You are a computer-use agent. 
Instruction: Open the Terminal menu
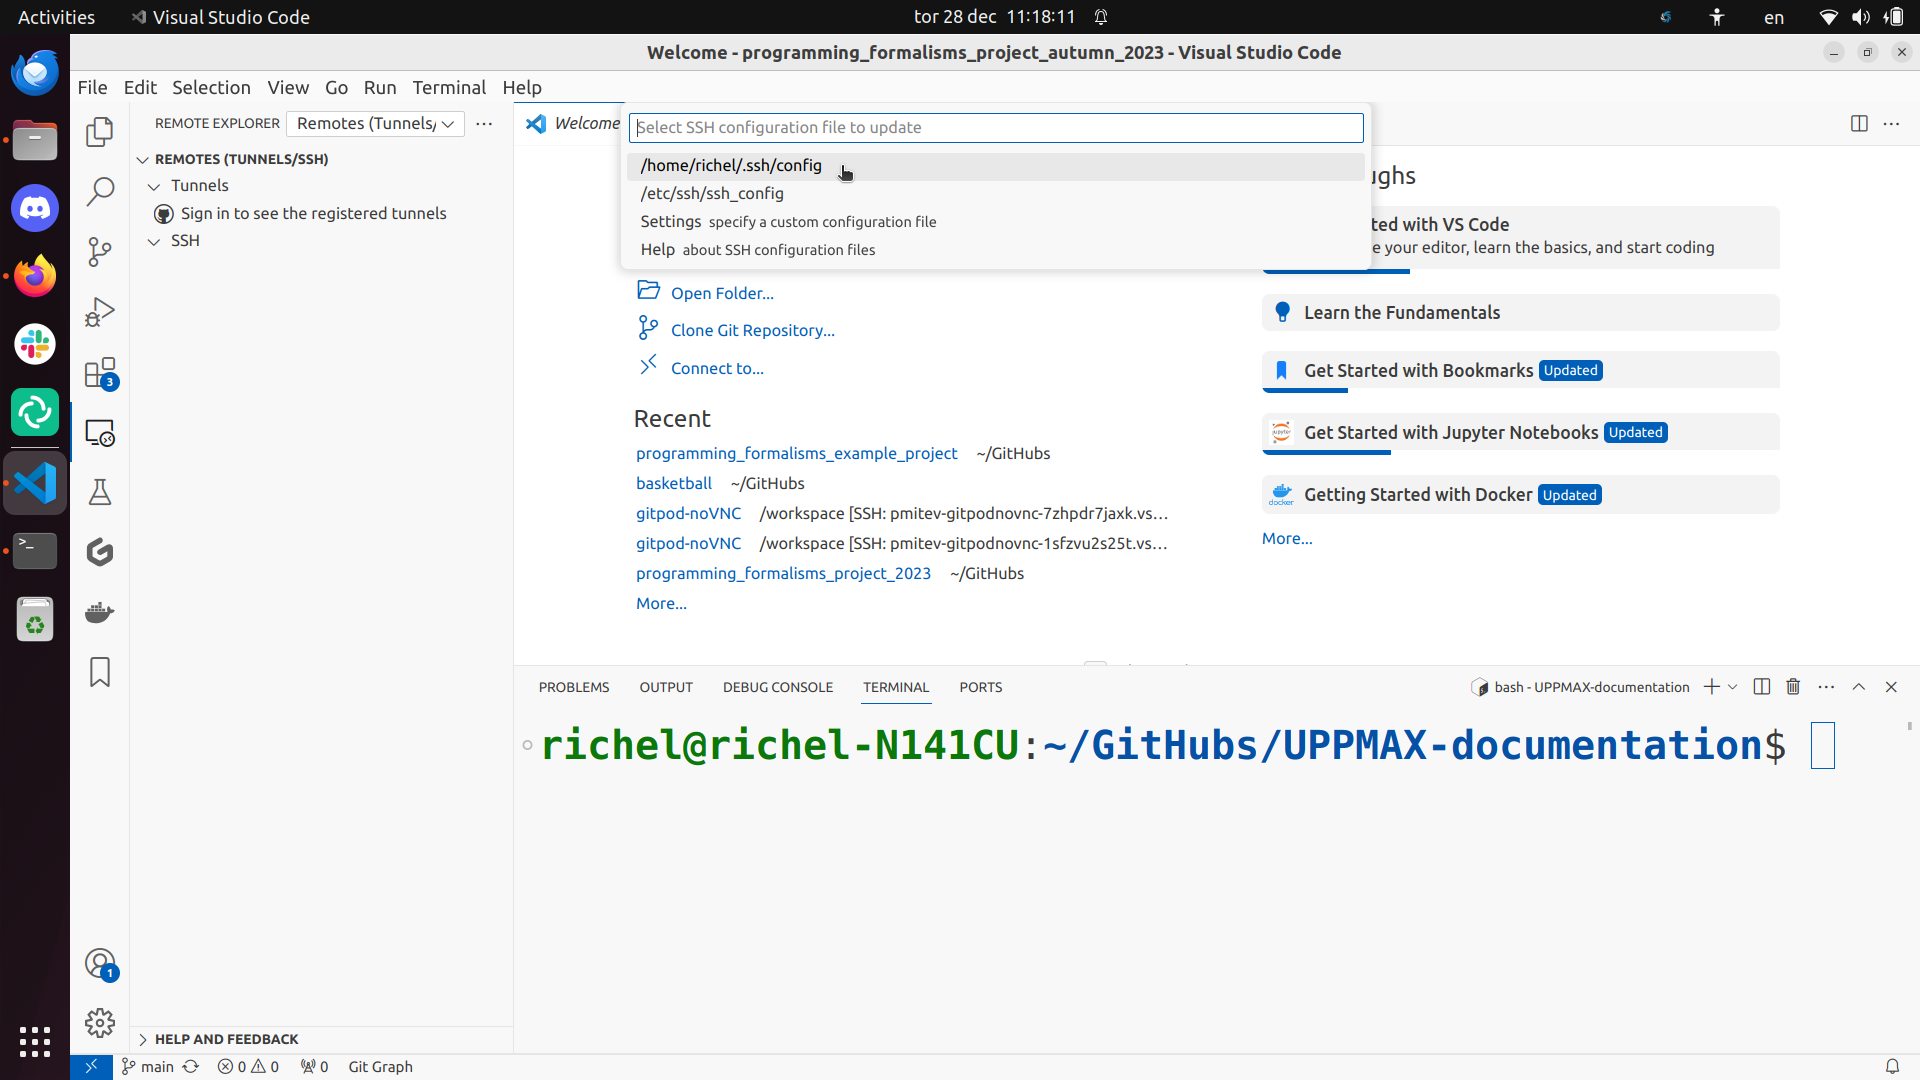coord(449,88)
